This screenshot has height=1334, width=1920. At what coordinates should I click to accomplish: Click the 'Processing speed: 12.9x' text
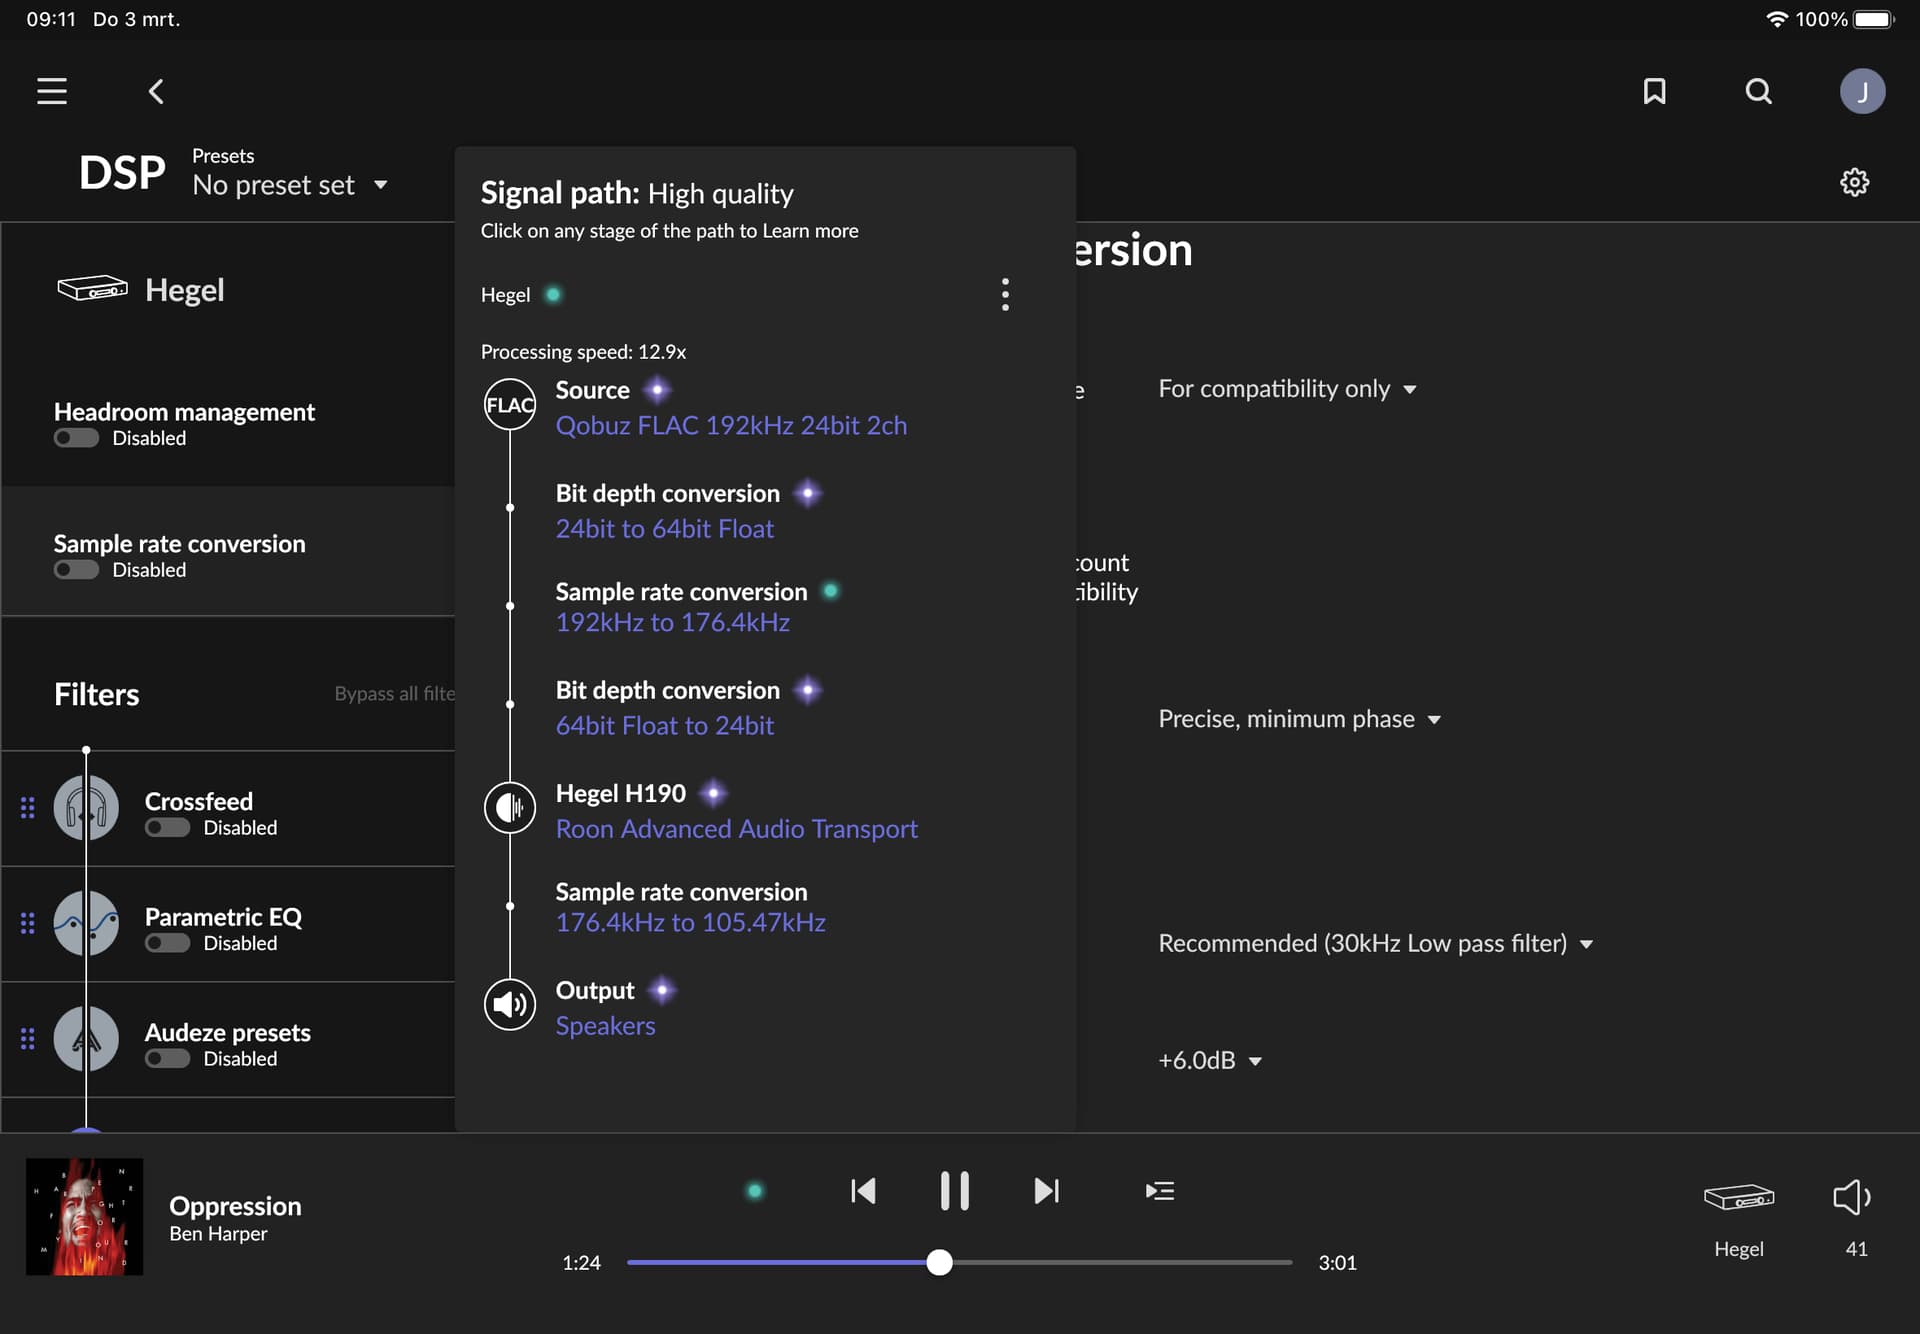click(583, 352)
